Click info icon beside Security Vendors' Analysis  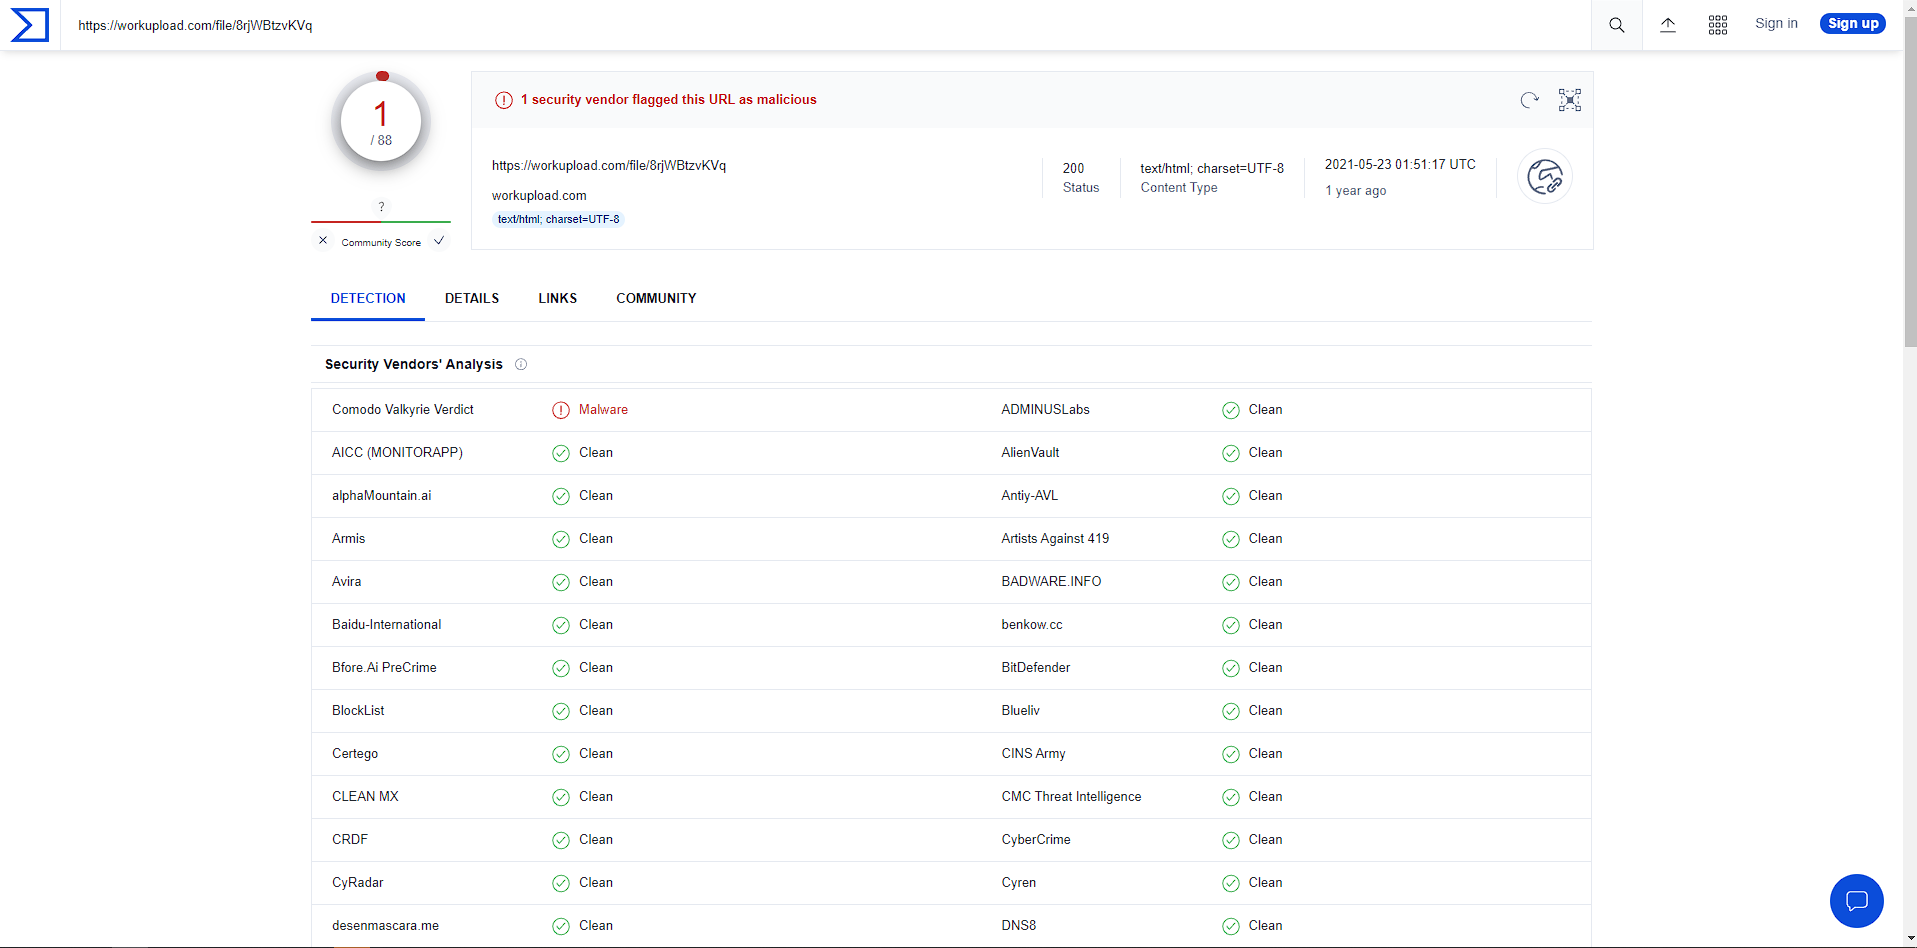[521, 364]
